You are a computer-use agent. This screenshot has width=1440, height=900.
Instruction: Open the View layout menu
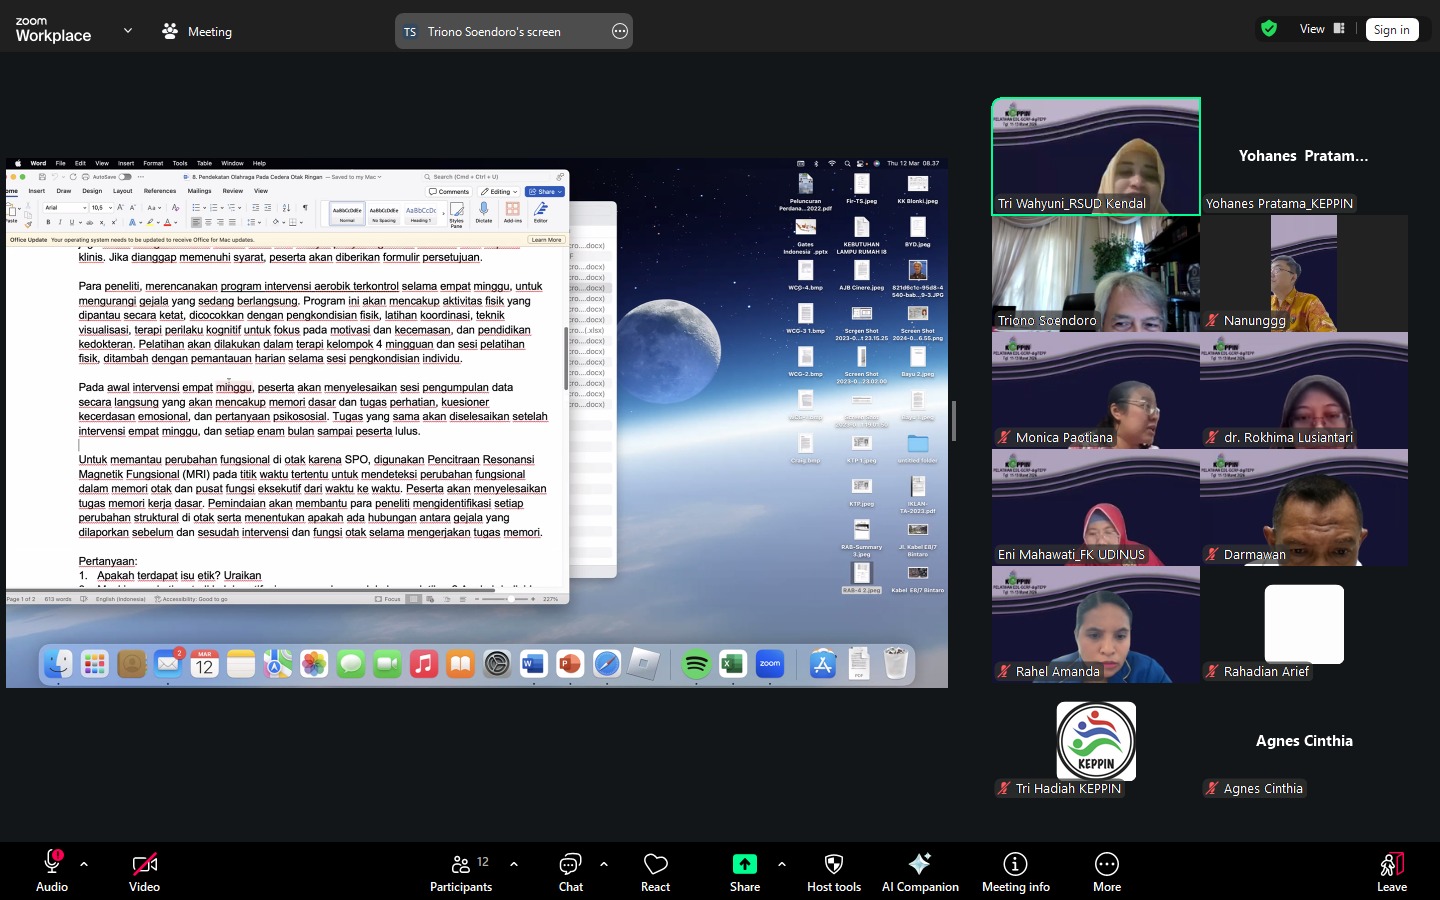1322,29
